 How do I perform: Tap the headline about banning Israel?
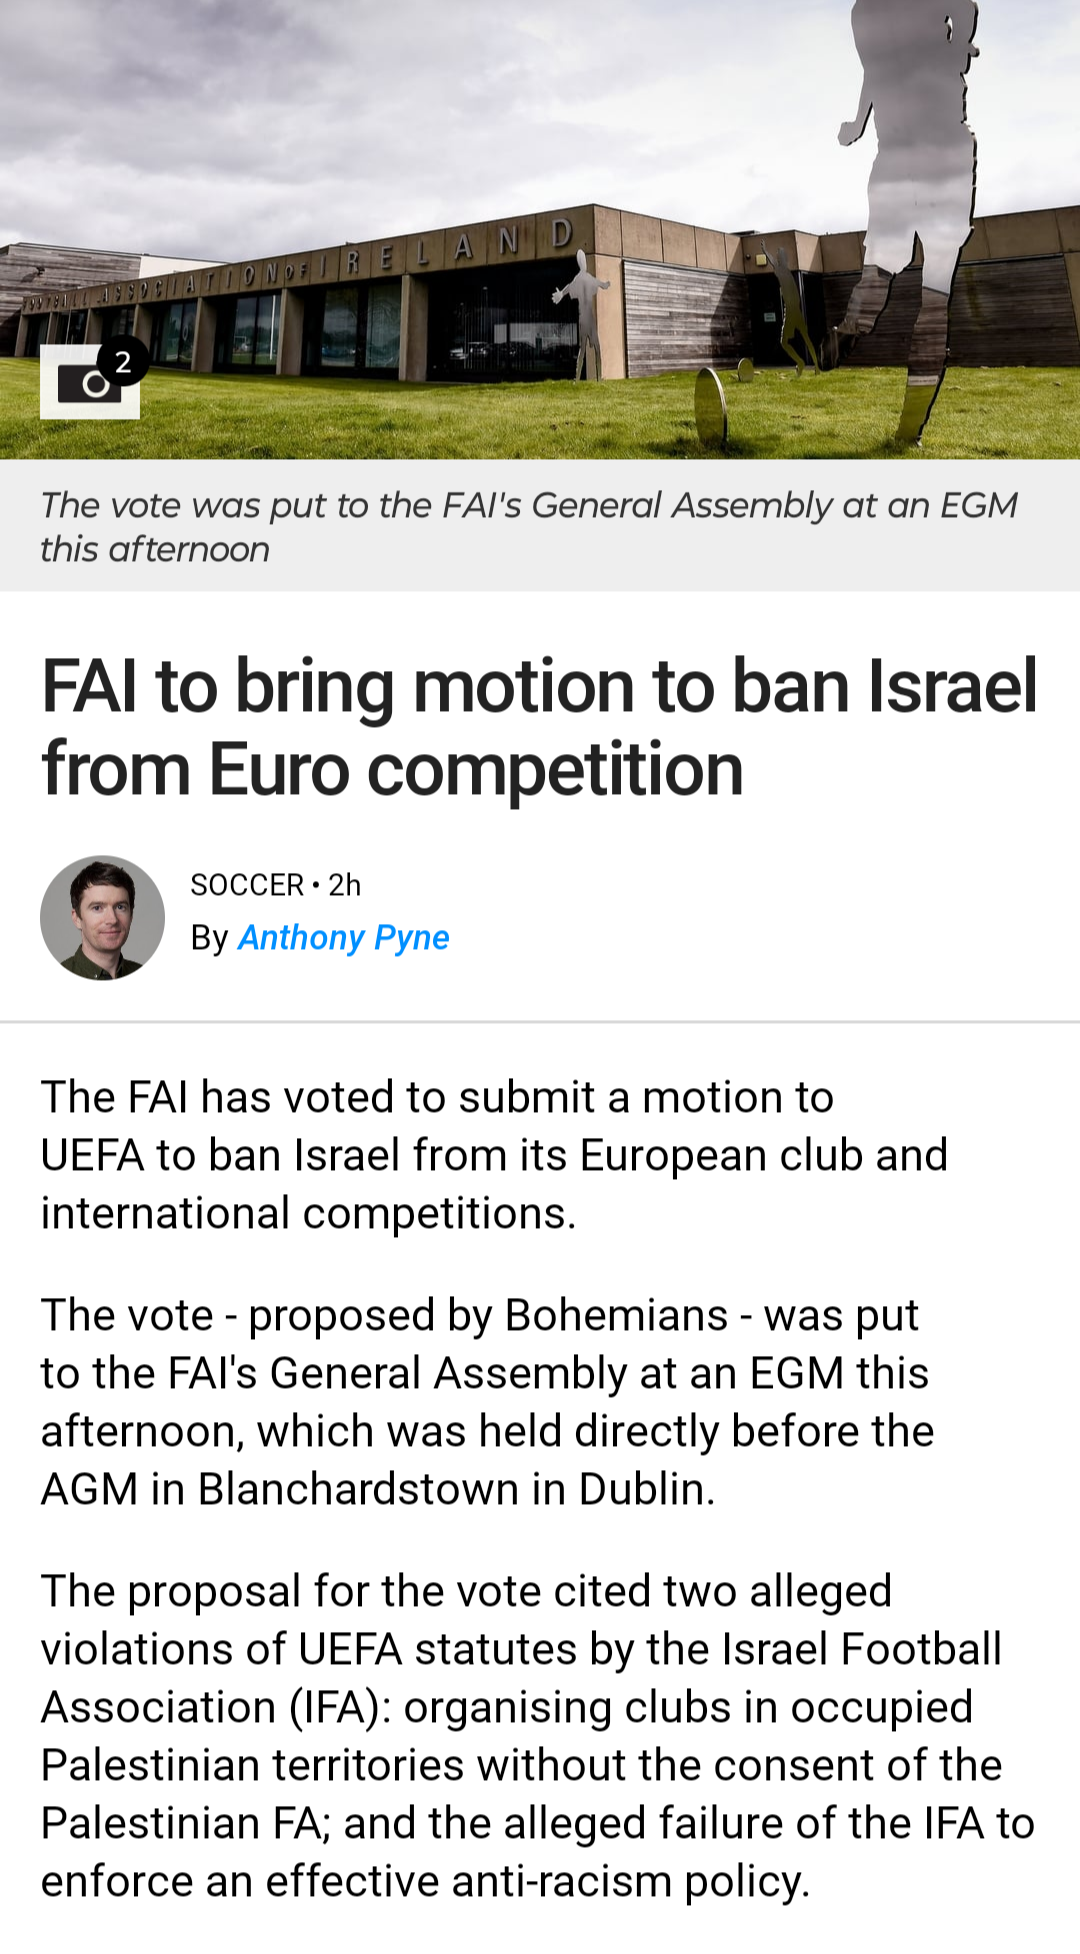[538, 728]
